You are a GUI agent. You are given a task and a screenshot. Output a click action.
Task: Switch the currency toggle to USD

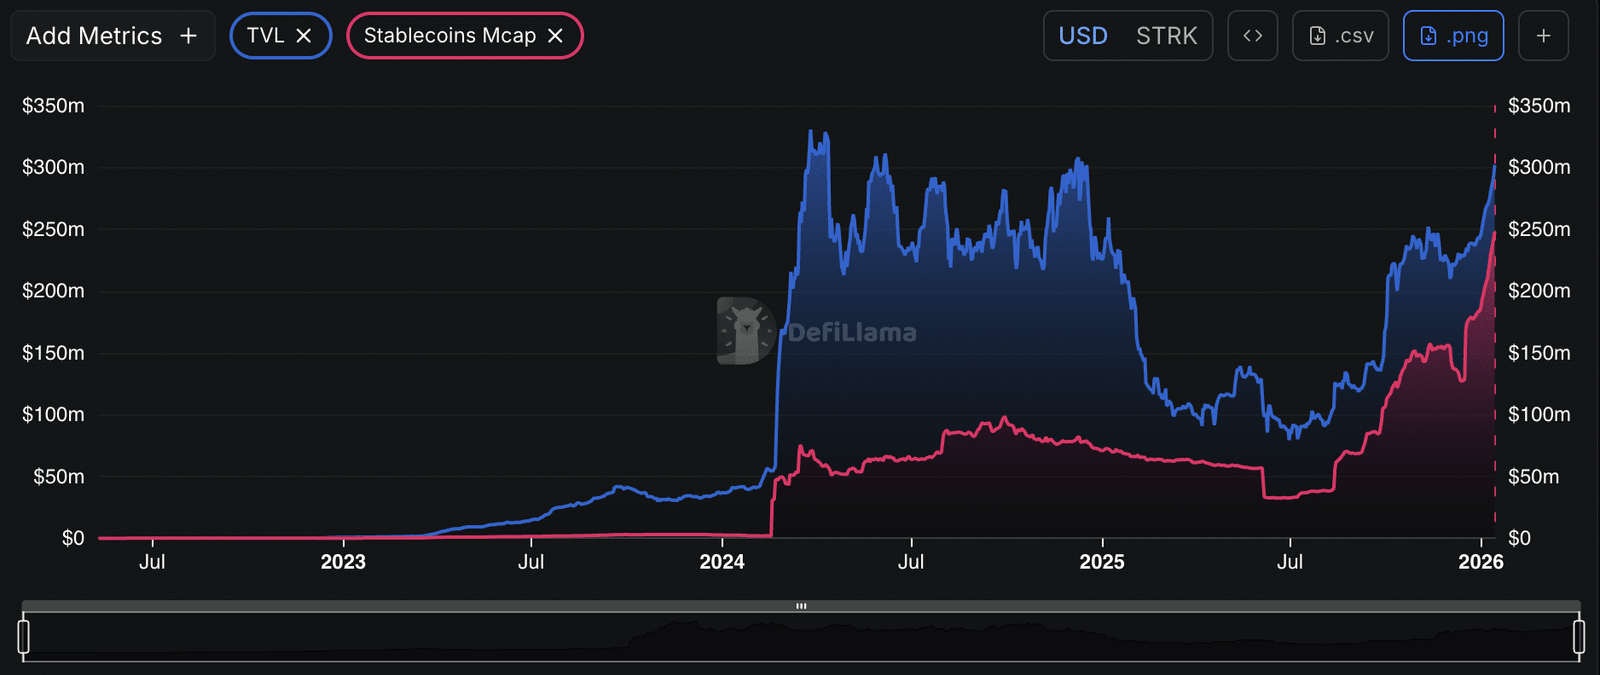pos(1083,36)
